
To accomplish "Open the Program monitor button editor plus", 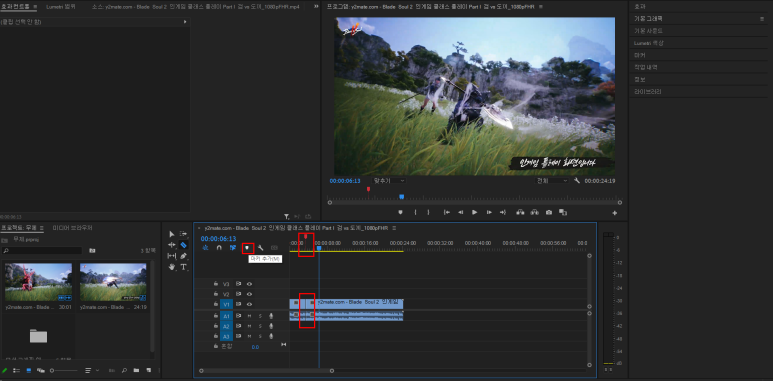I will click(614, 213).
